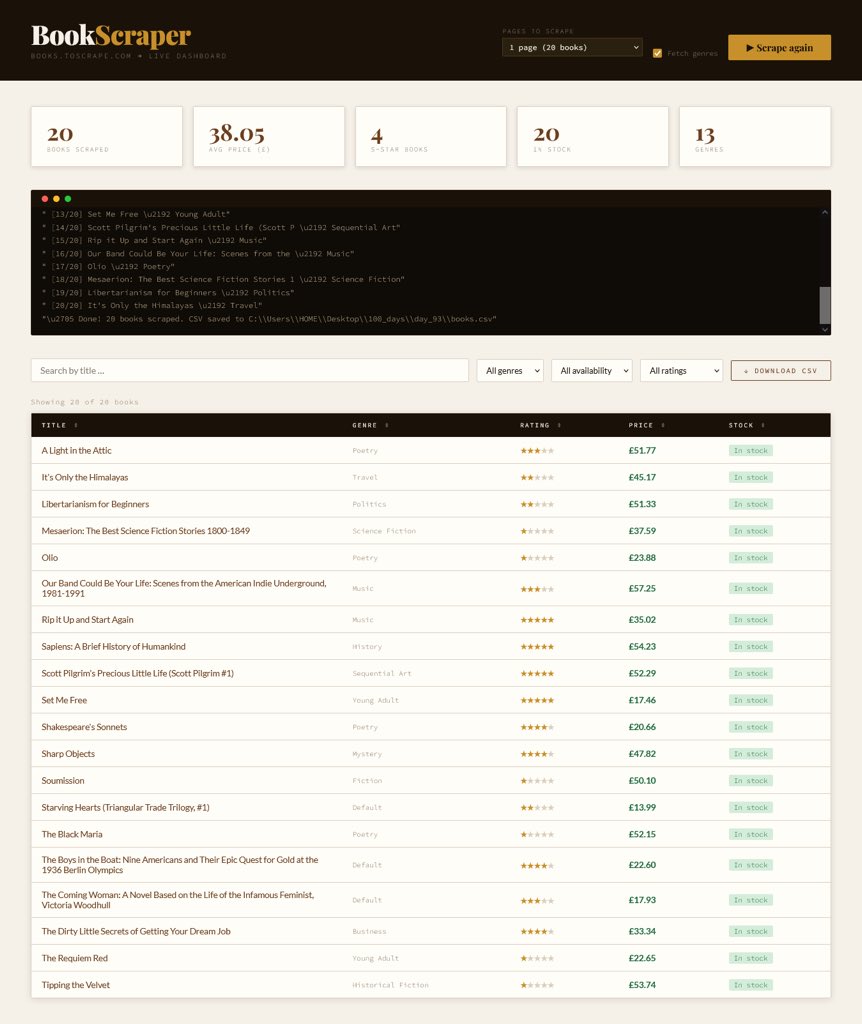Open the pages to scrape dropdown
Viewport: 862px width, 1024px height.
(572, 47)
